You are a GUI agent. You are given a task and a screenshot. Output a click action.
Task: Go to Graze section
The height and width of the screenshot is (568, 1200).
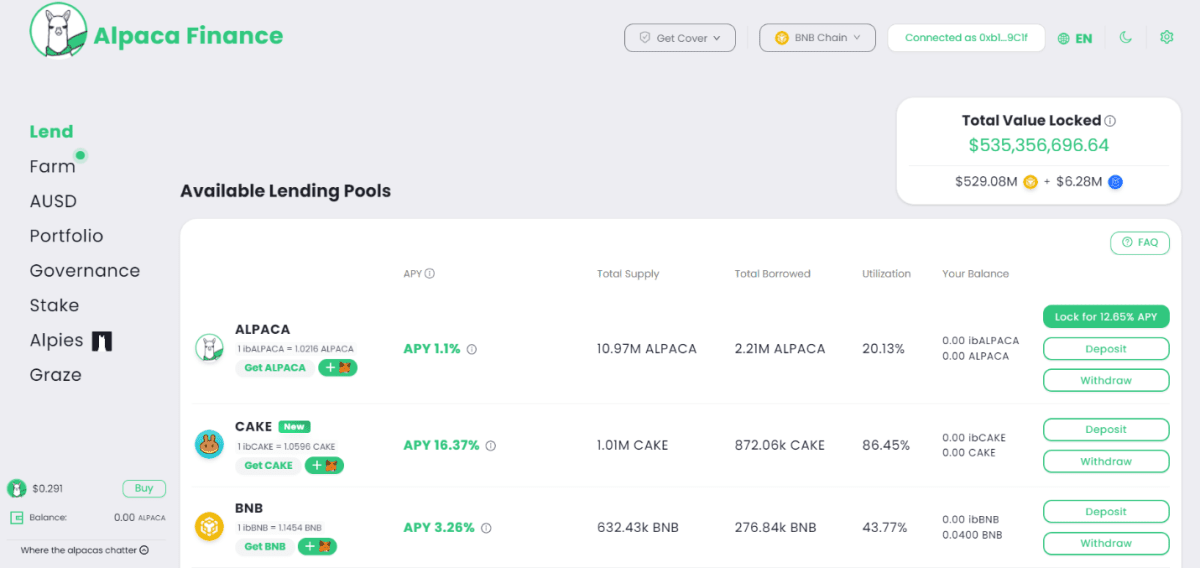[55, 375]
